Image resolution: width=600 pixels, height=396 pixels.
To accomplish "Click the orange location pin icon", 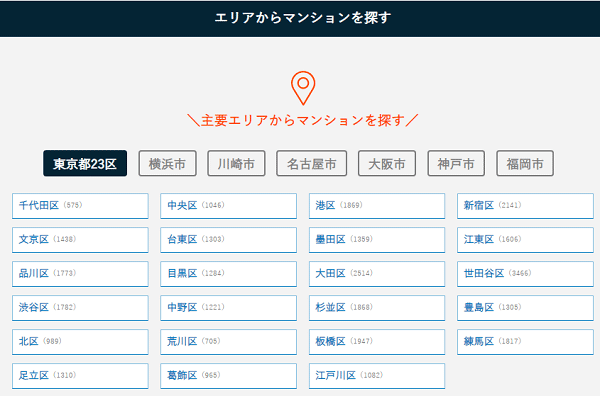I will pos(303,88).
